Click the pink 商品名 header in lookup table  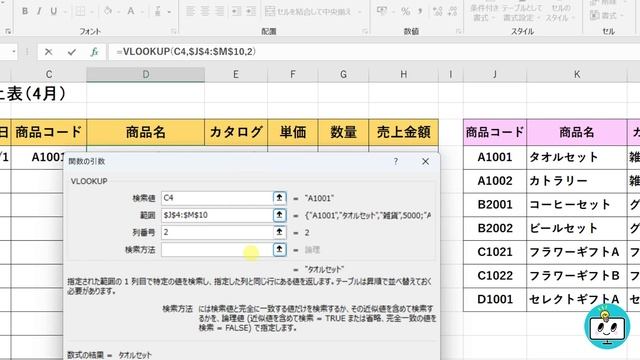[577, 132]
